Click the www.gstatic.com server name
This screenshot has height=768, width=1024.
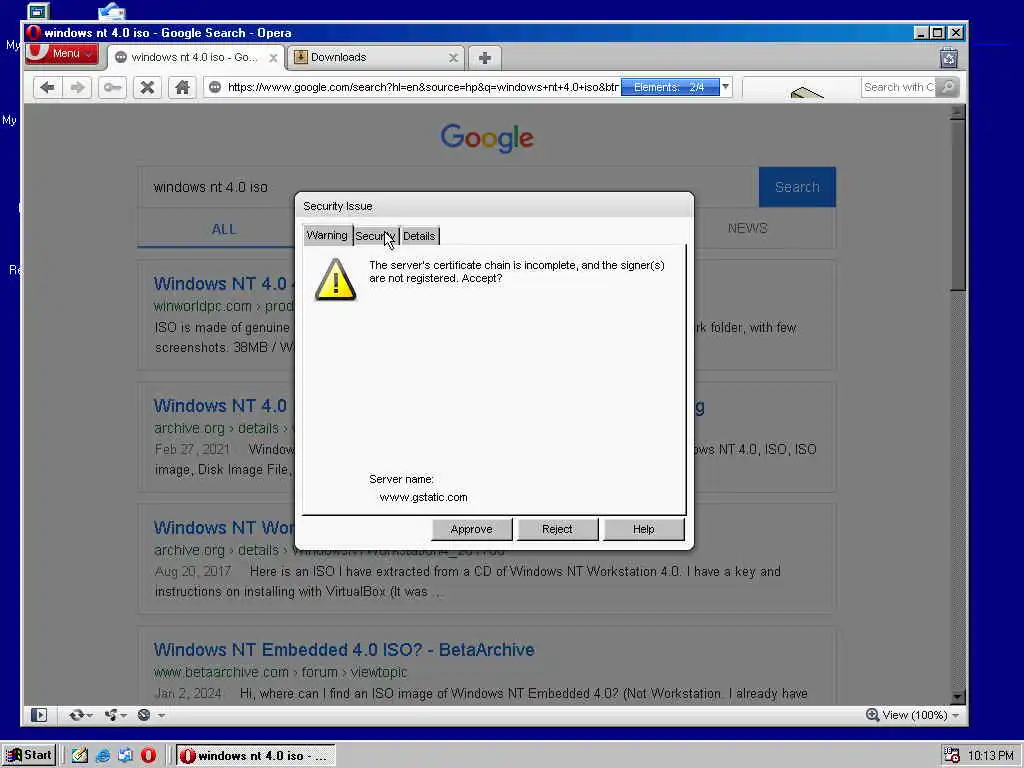tap(423, 497)
